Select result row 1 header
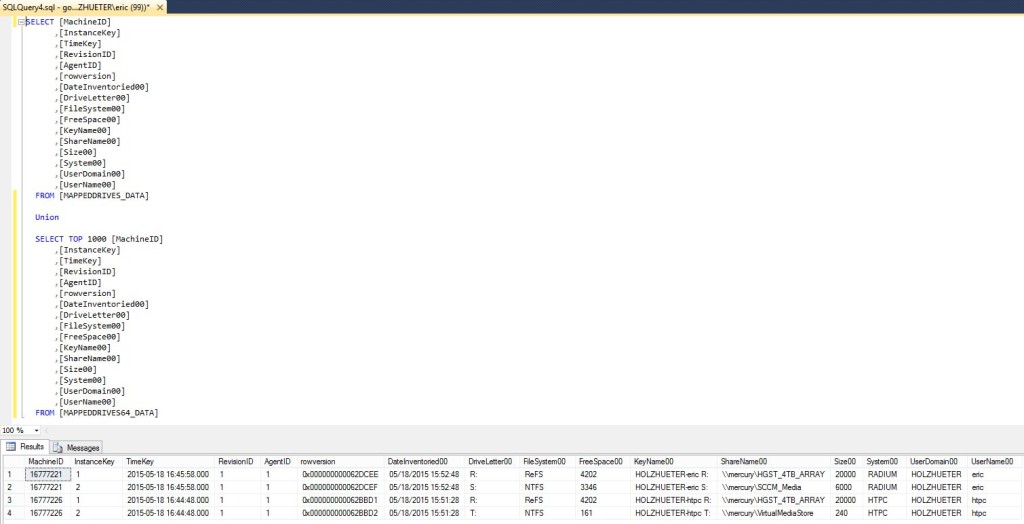Screen dimensions: 1024x524 (12, 474)
